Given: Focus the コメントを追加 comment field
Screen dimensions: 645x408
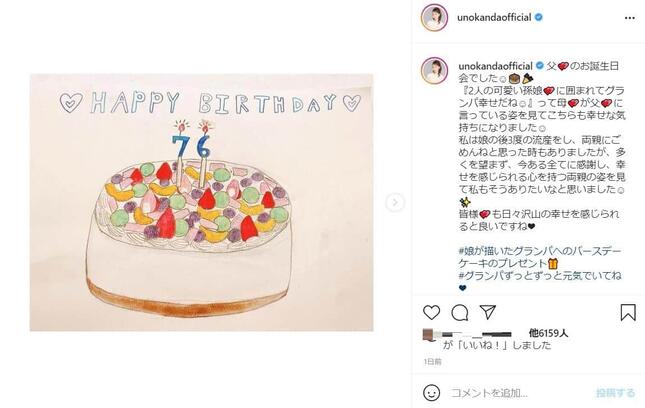Looking at the screenshot, I should click(x=518, y=393).
